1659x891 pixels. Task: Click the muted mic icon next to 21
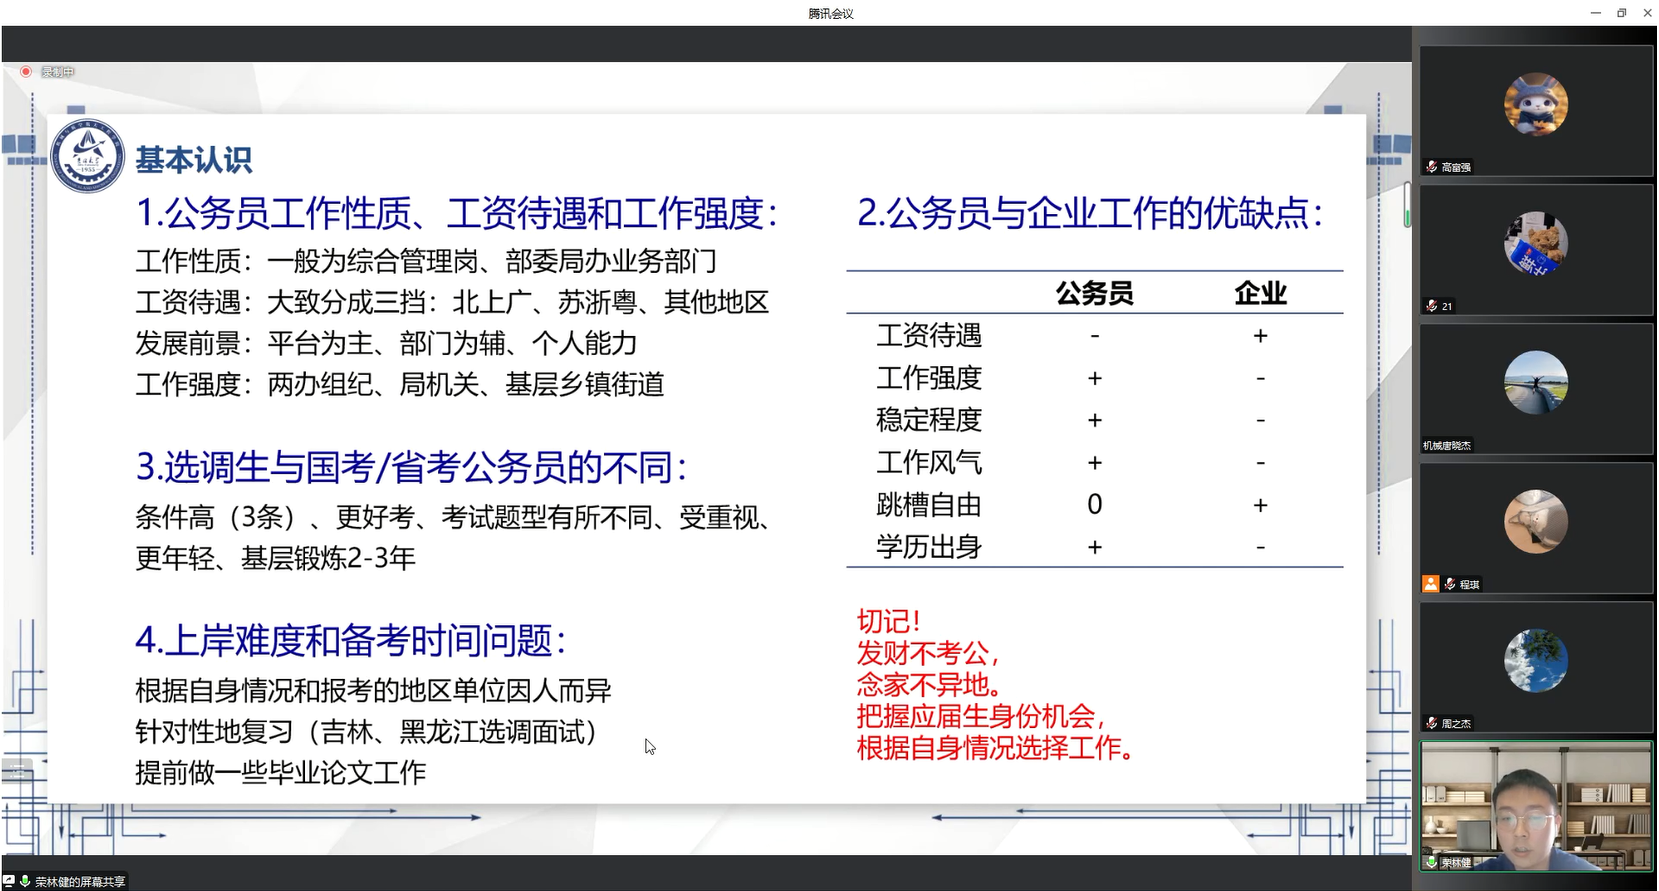coord(1432,306)
